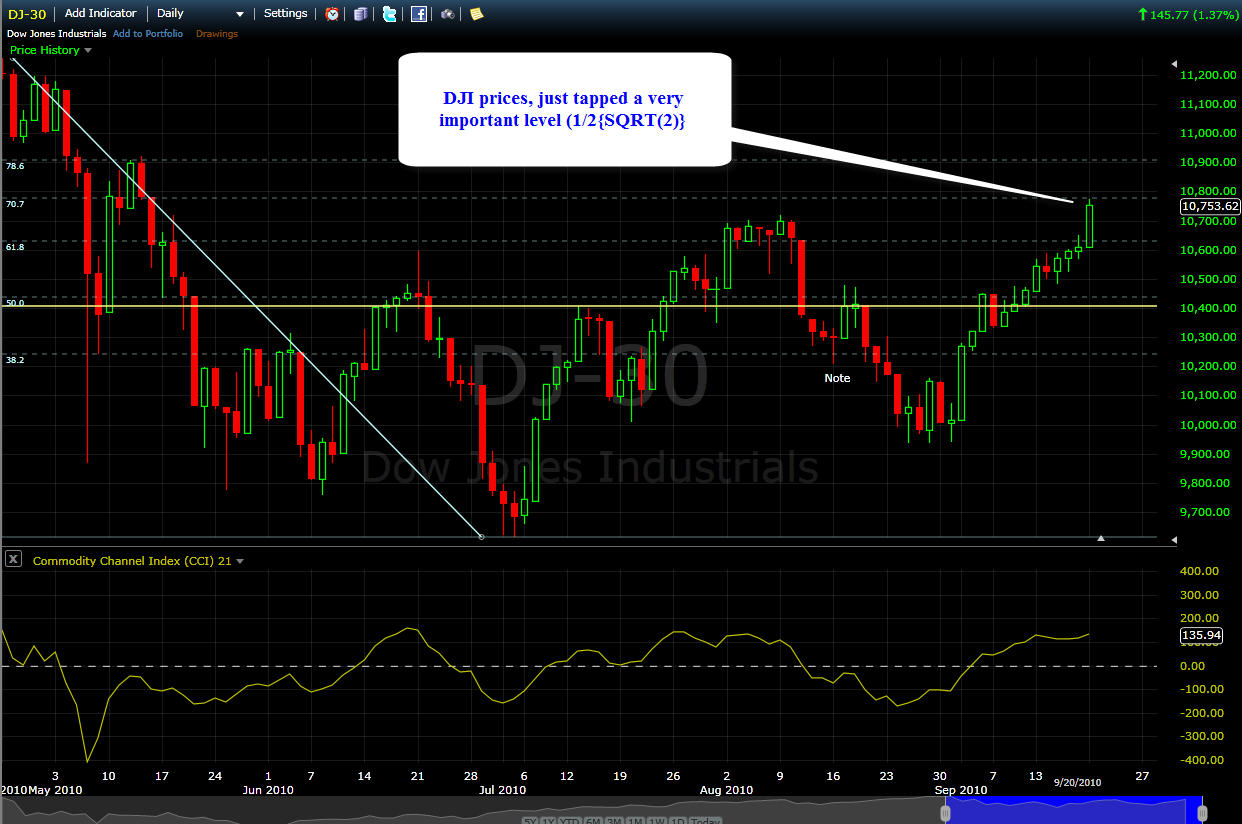Click the Add to Portfolio link

148,34
